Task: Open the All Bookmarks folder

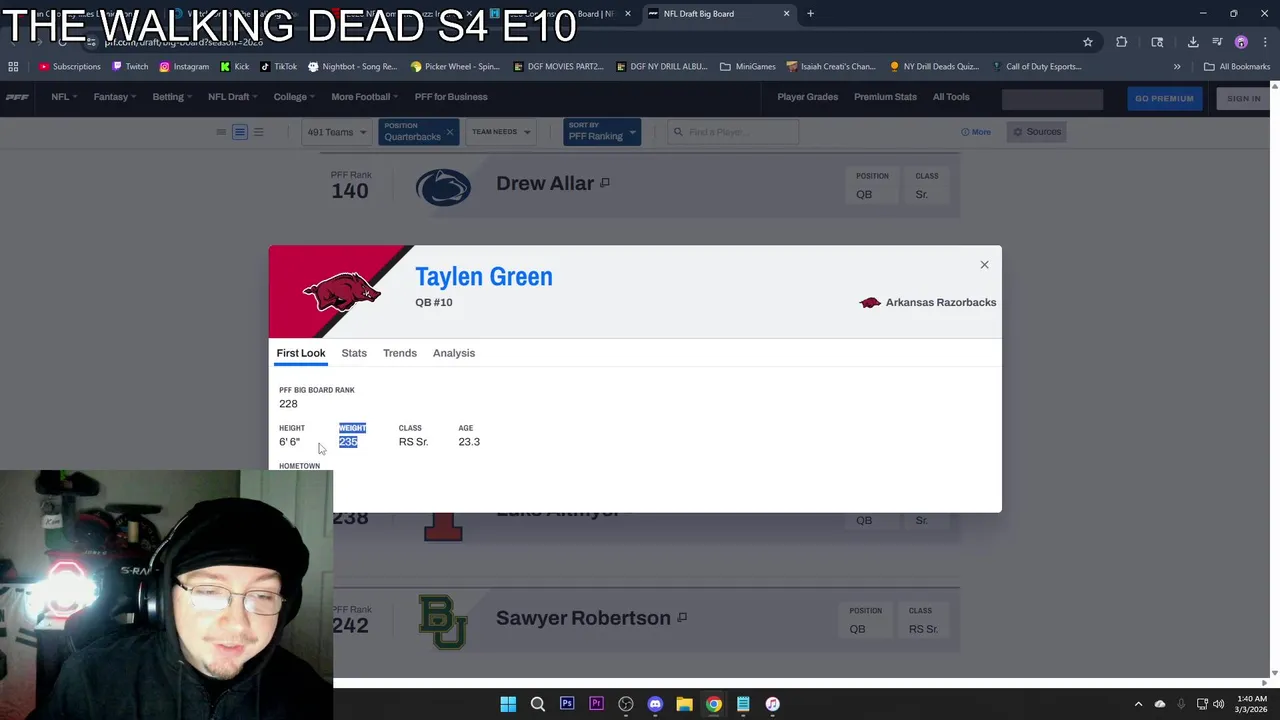Action: 1237,67
